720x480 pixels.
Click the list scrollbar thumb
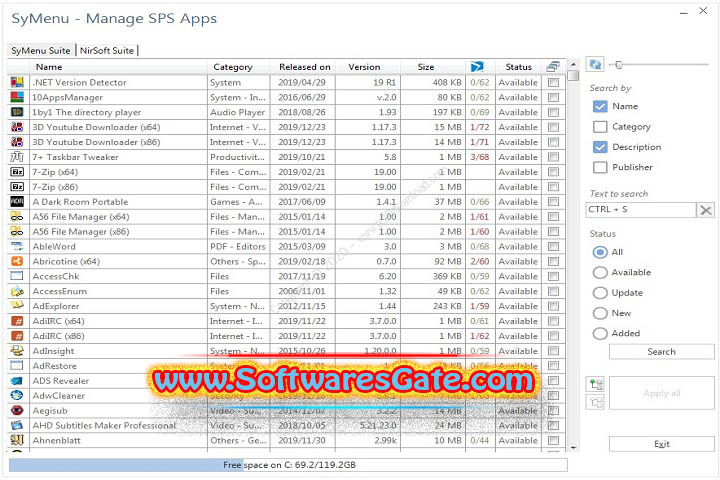click(x=573, y=75)
